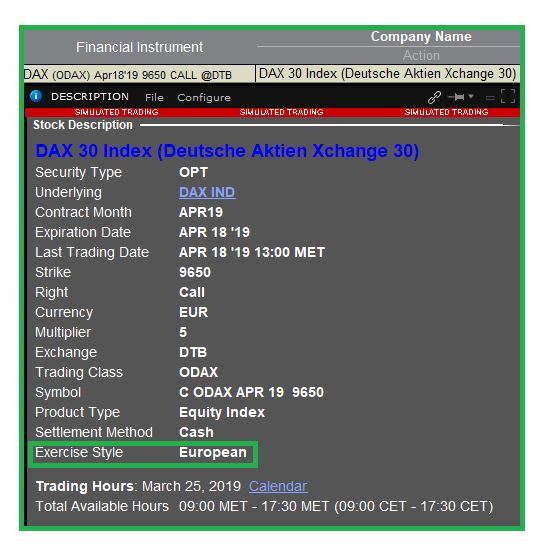Click the strike value 9650
Screen dimensions: 542x557
195,272
